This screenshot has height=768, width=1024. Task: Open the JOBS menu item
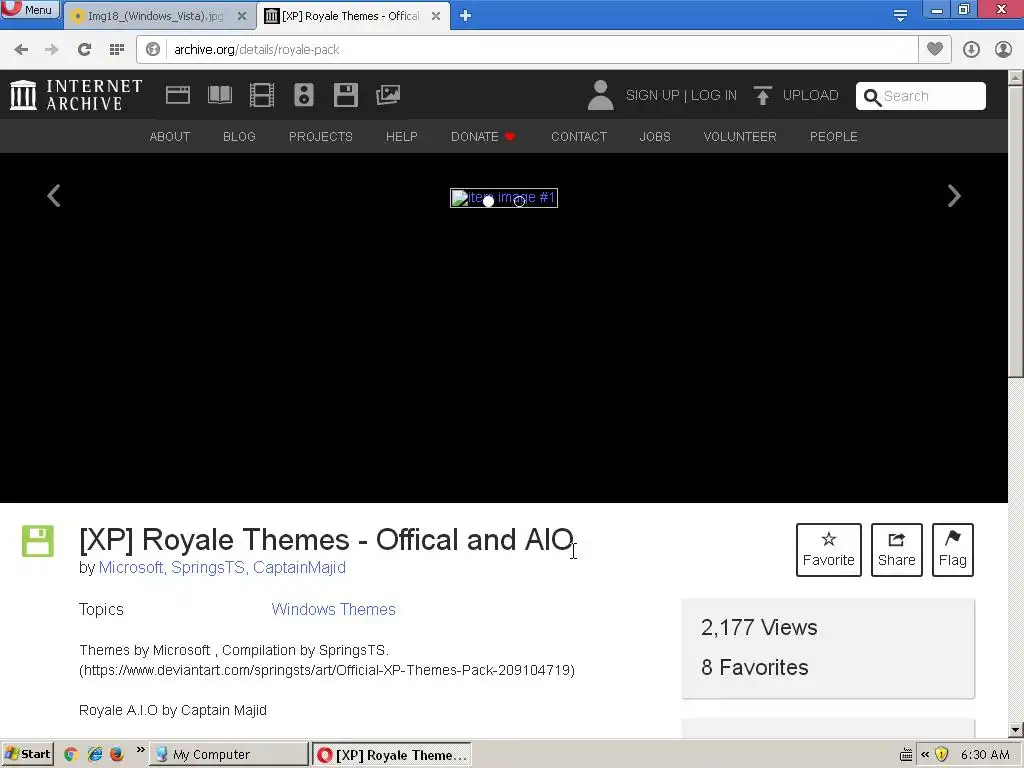tap(655, 136)
